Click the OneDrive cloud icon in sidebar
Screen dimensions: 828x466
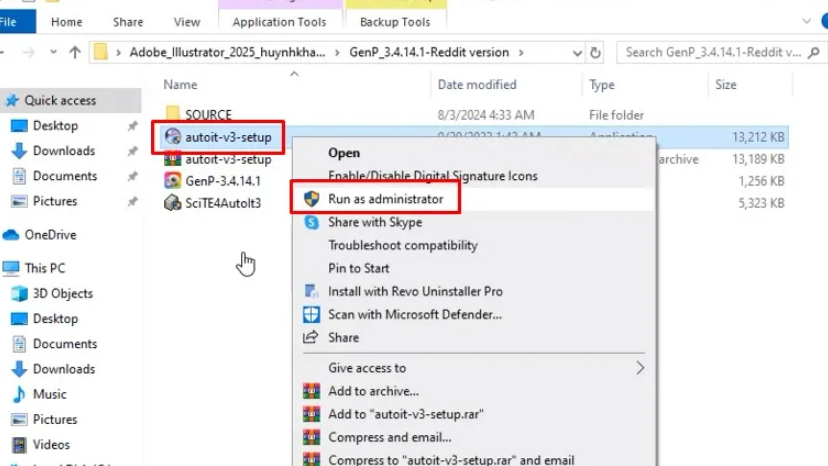pos(11,235)
